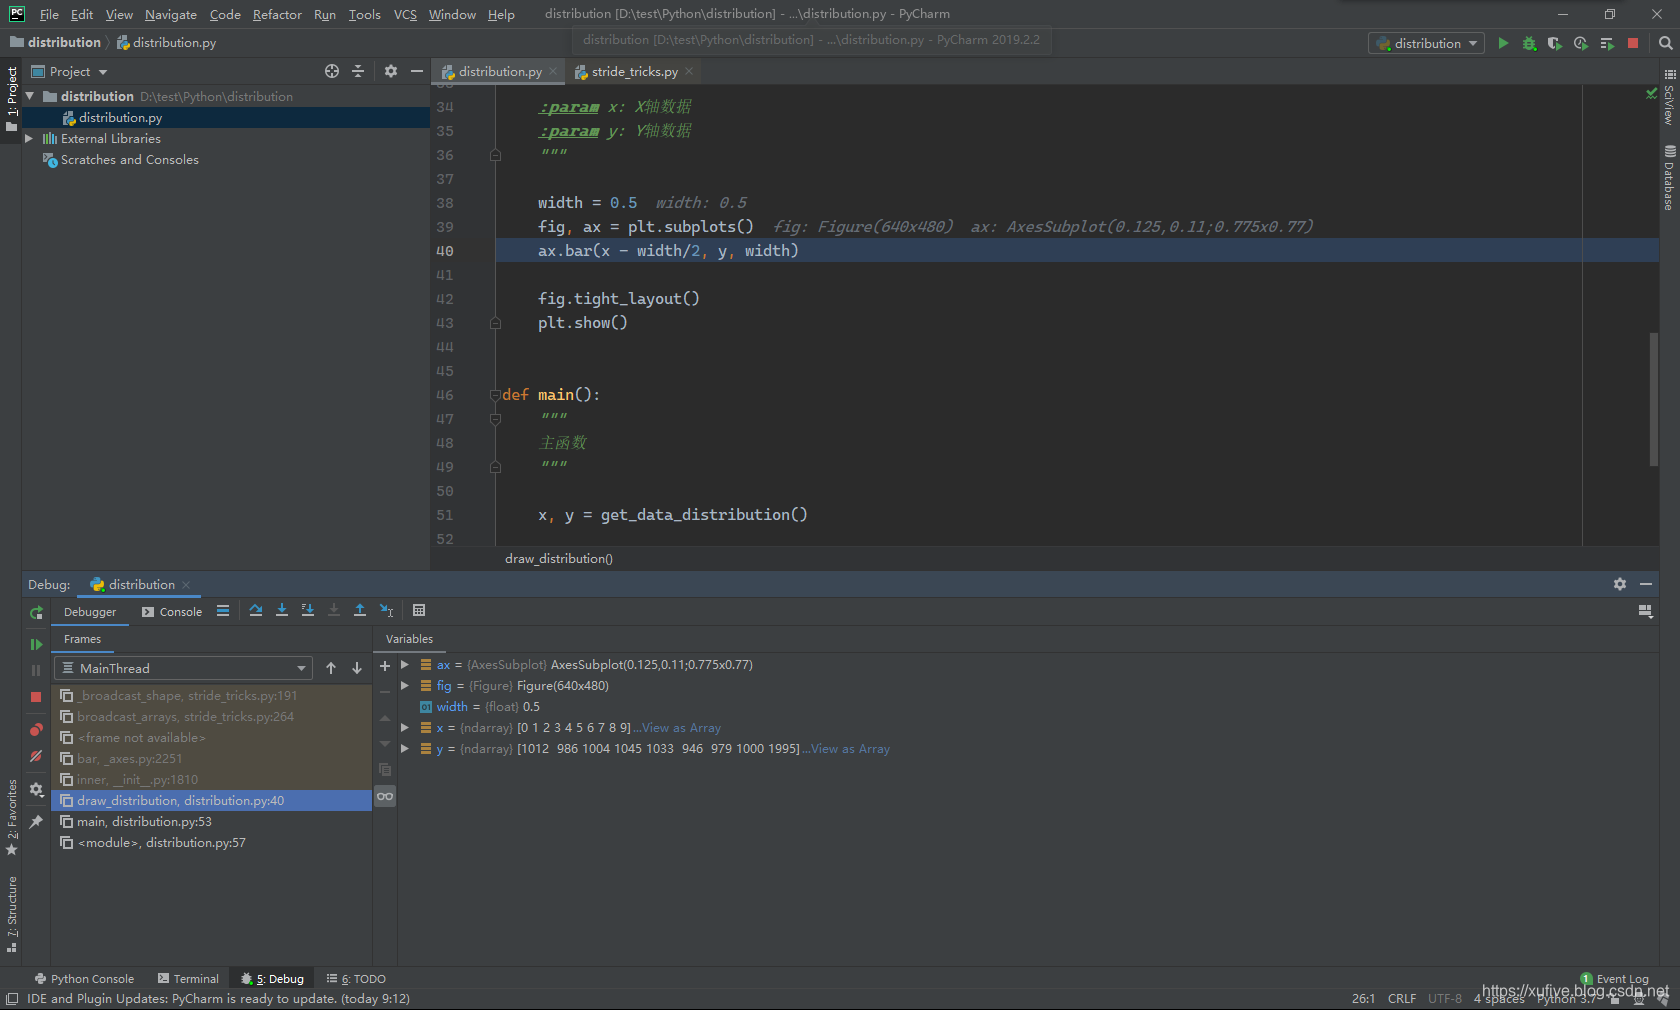This screenshot has height=1010, width=1680.
Task: Close the distribution.py editor tab
Action: pos(553,71)
